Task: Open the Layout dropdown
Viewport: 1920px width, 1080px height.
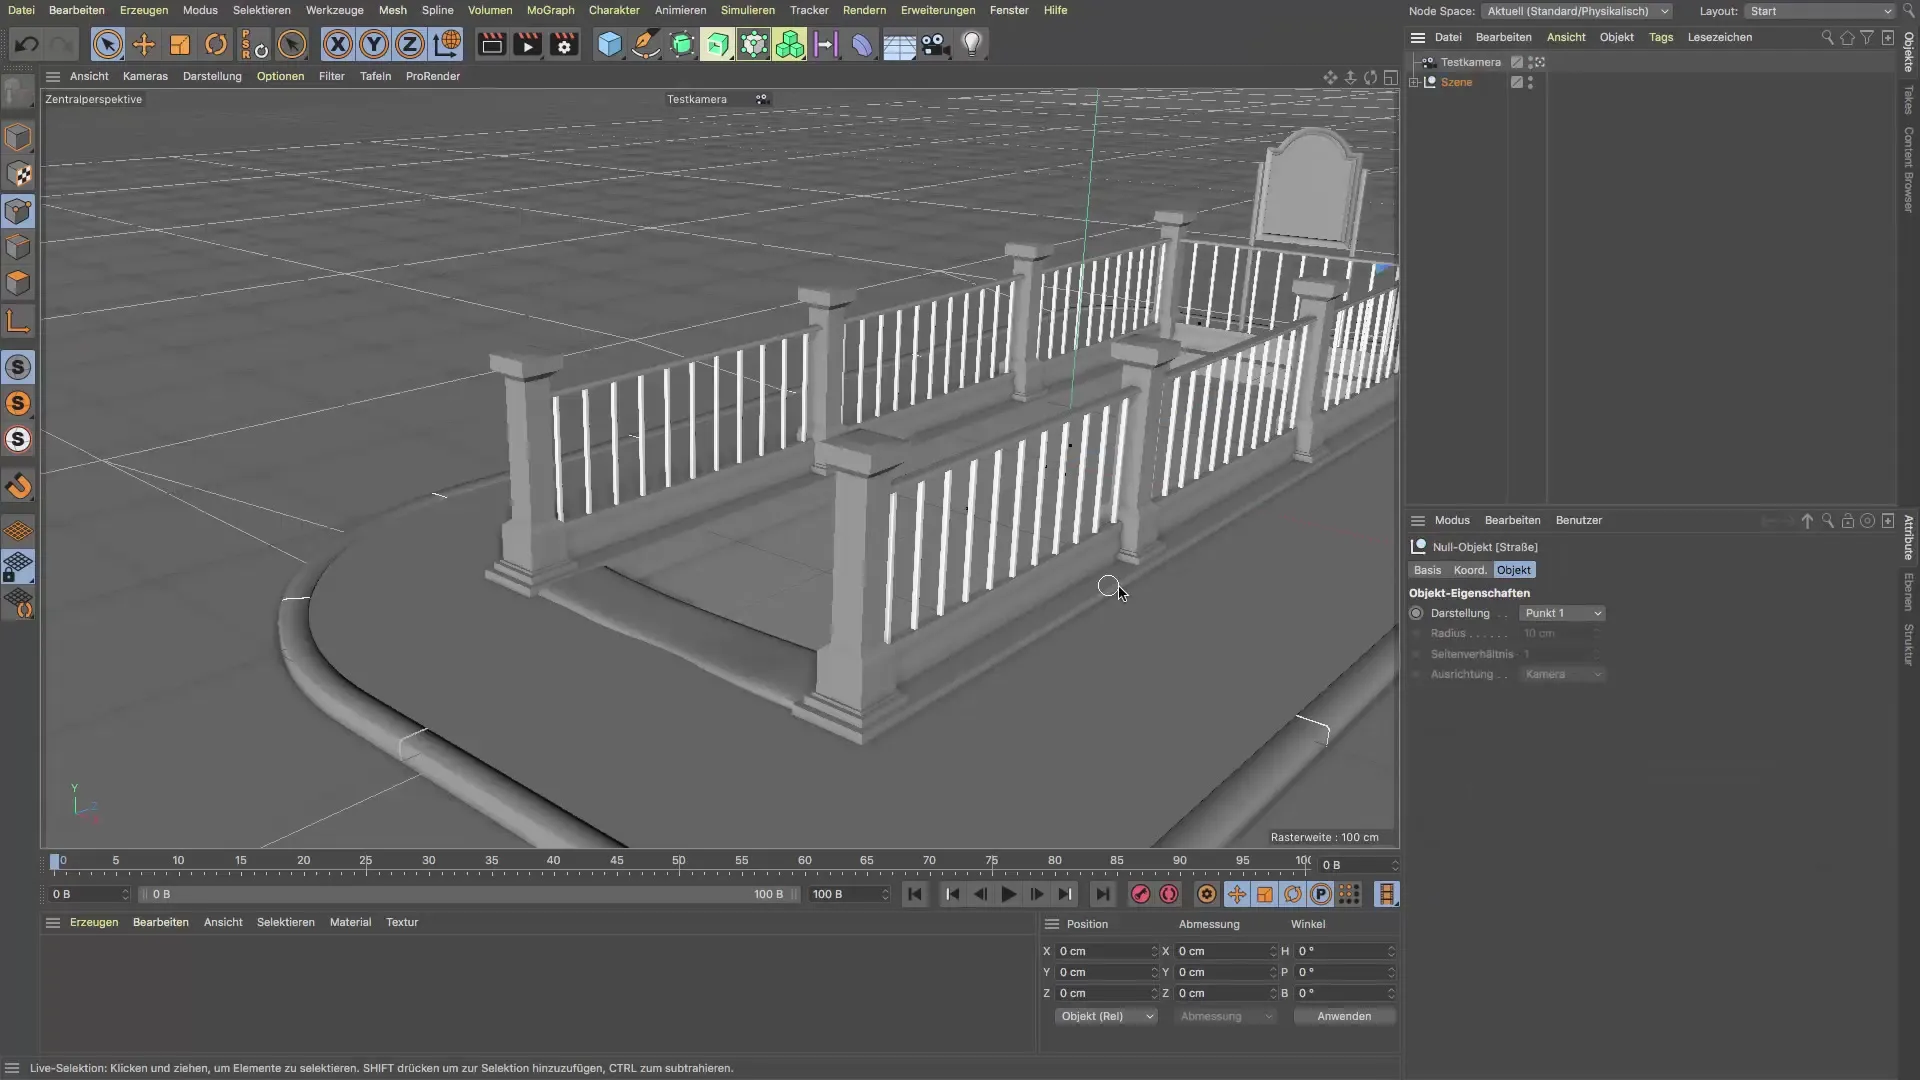Action: click(1820, 11)
